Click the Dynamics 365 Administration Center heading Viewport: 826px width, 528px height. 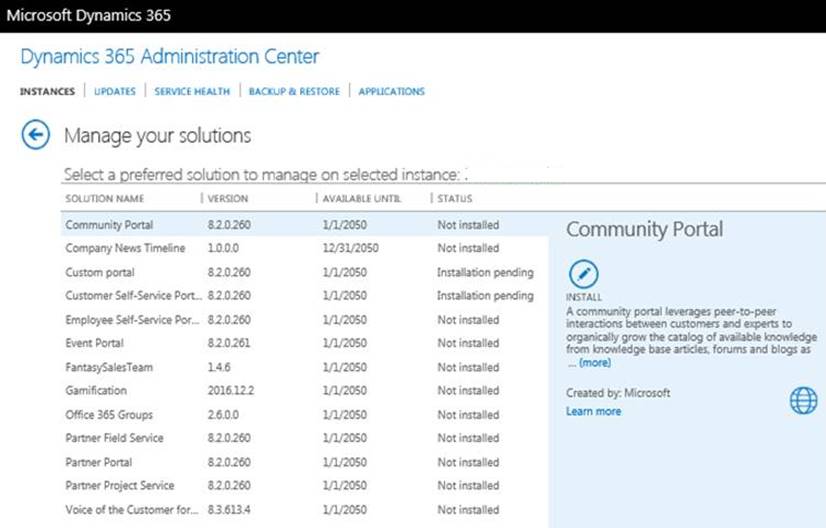click(170, 56)
